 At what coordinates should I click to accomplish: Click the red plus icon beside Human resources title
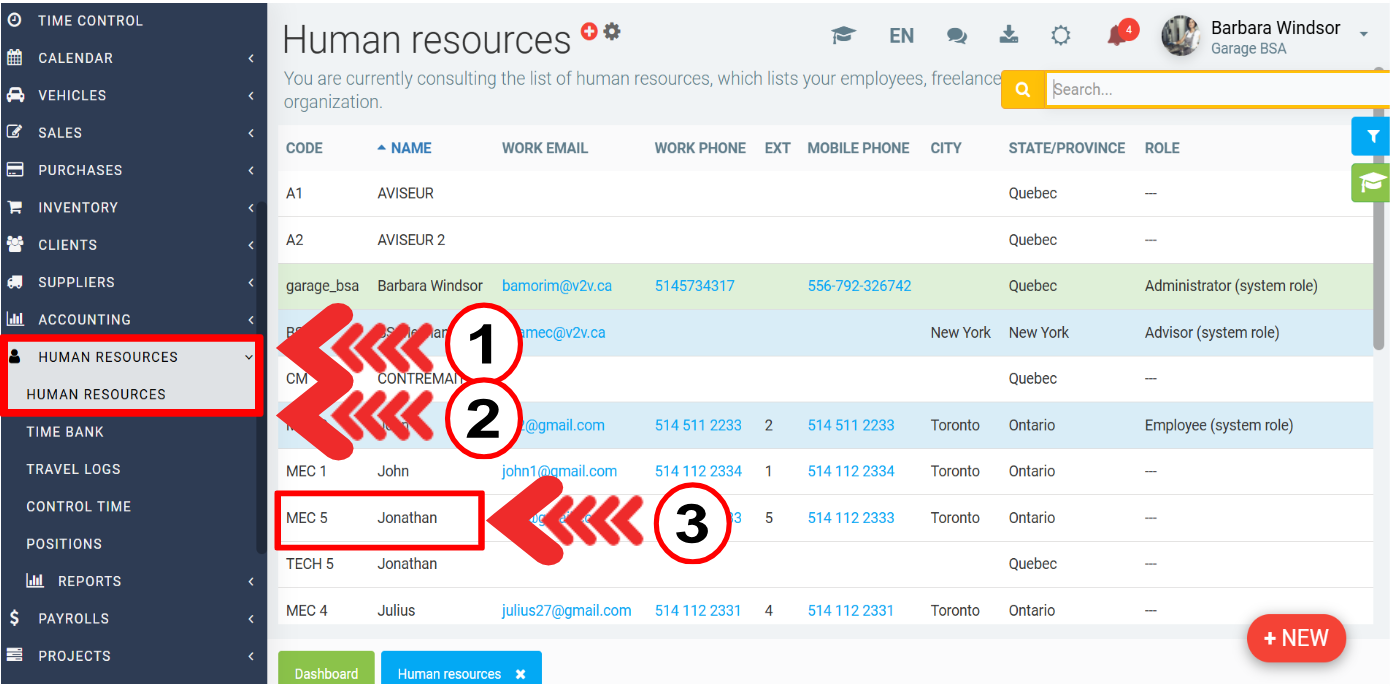[589, 31]
